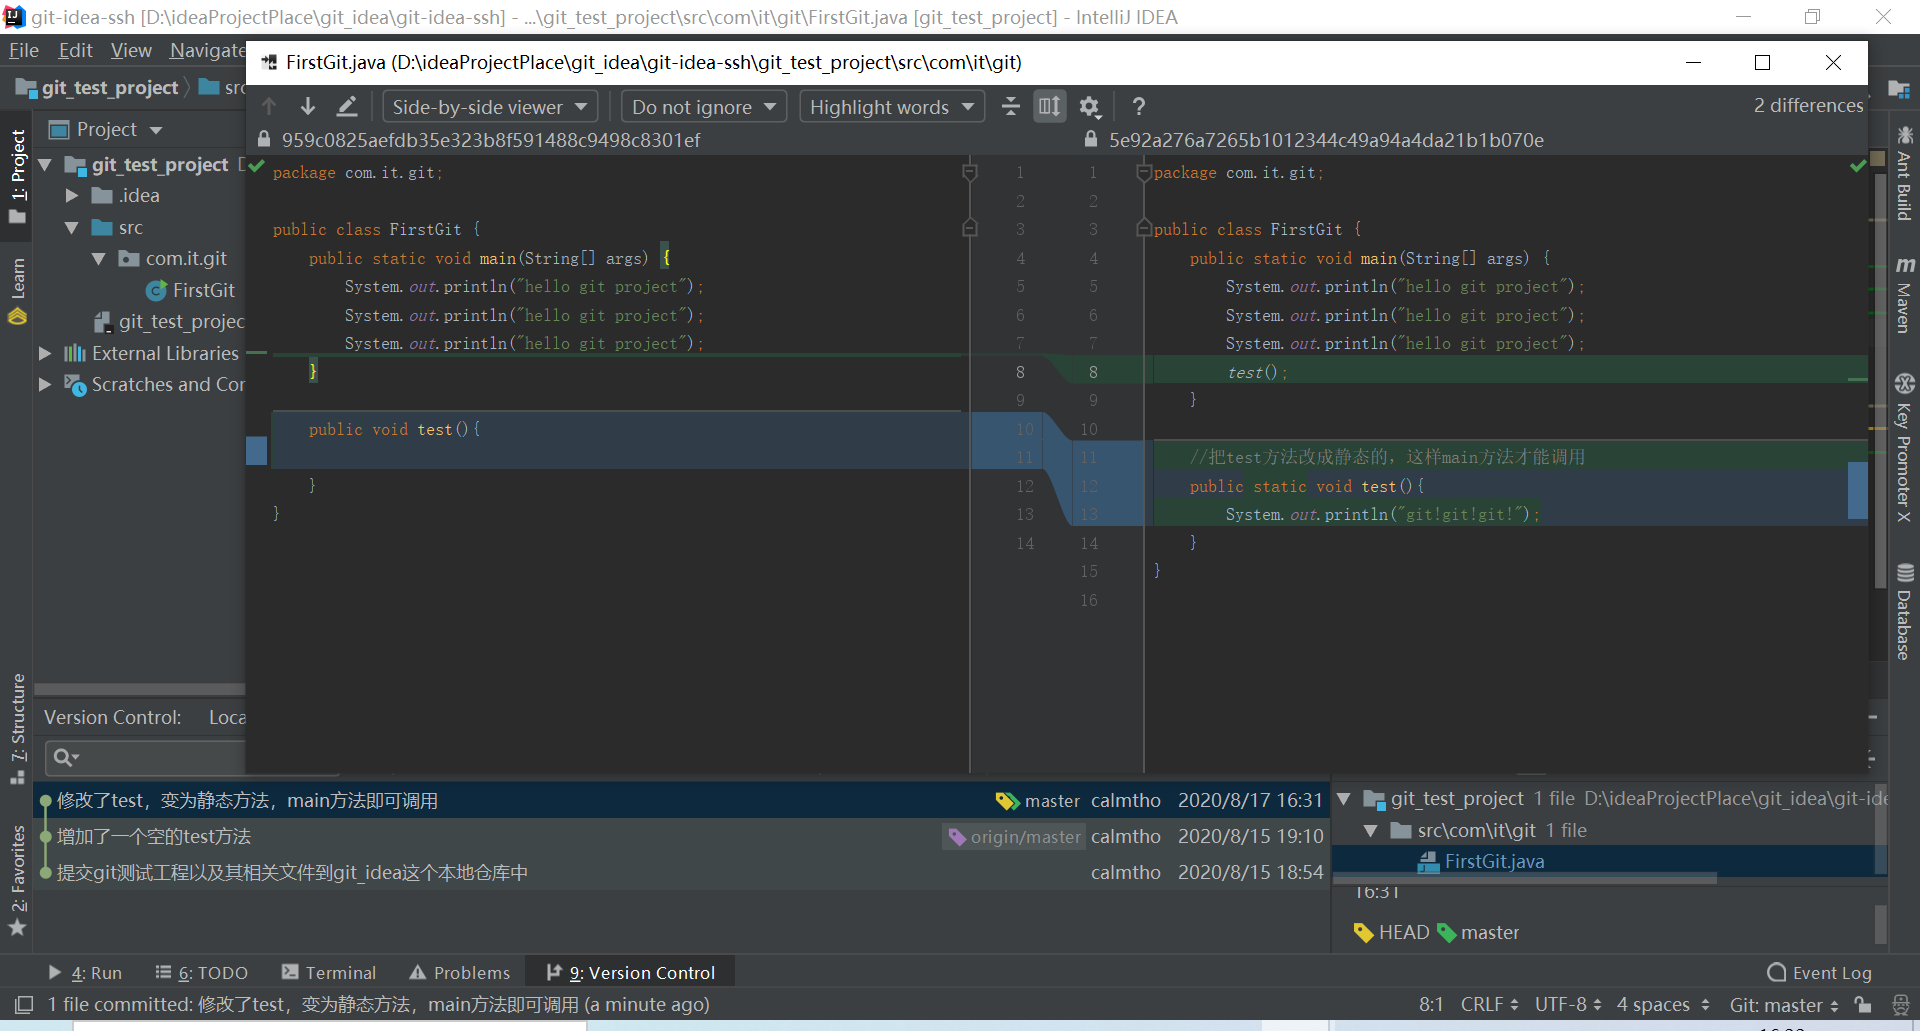Collapse the src folder
This screenshot has height=1031, width=1920.
(71, 227)
